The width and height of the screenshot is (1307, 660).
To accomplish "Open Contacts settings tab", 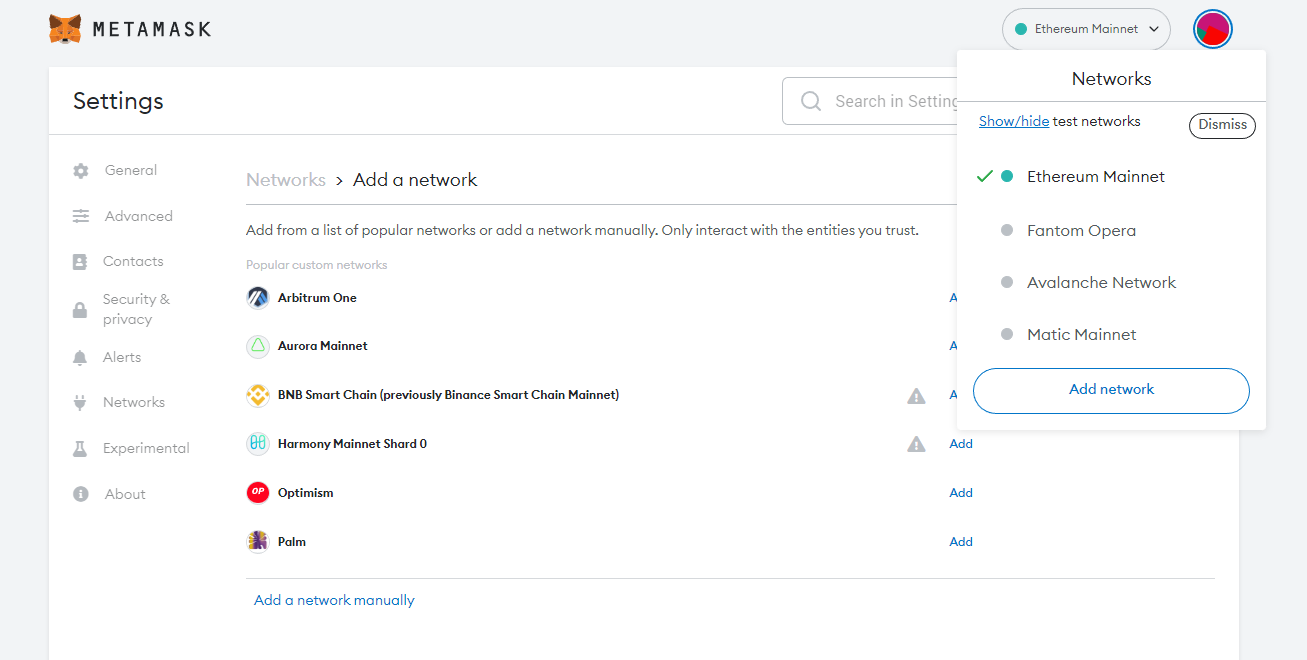I will [x=133, y=262].
